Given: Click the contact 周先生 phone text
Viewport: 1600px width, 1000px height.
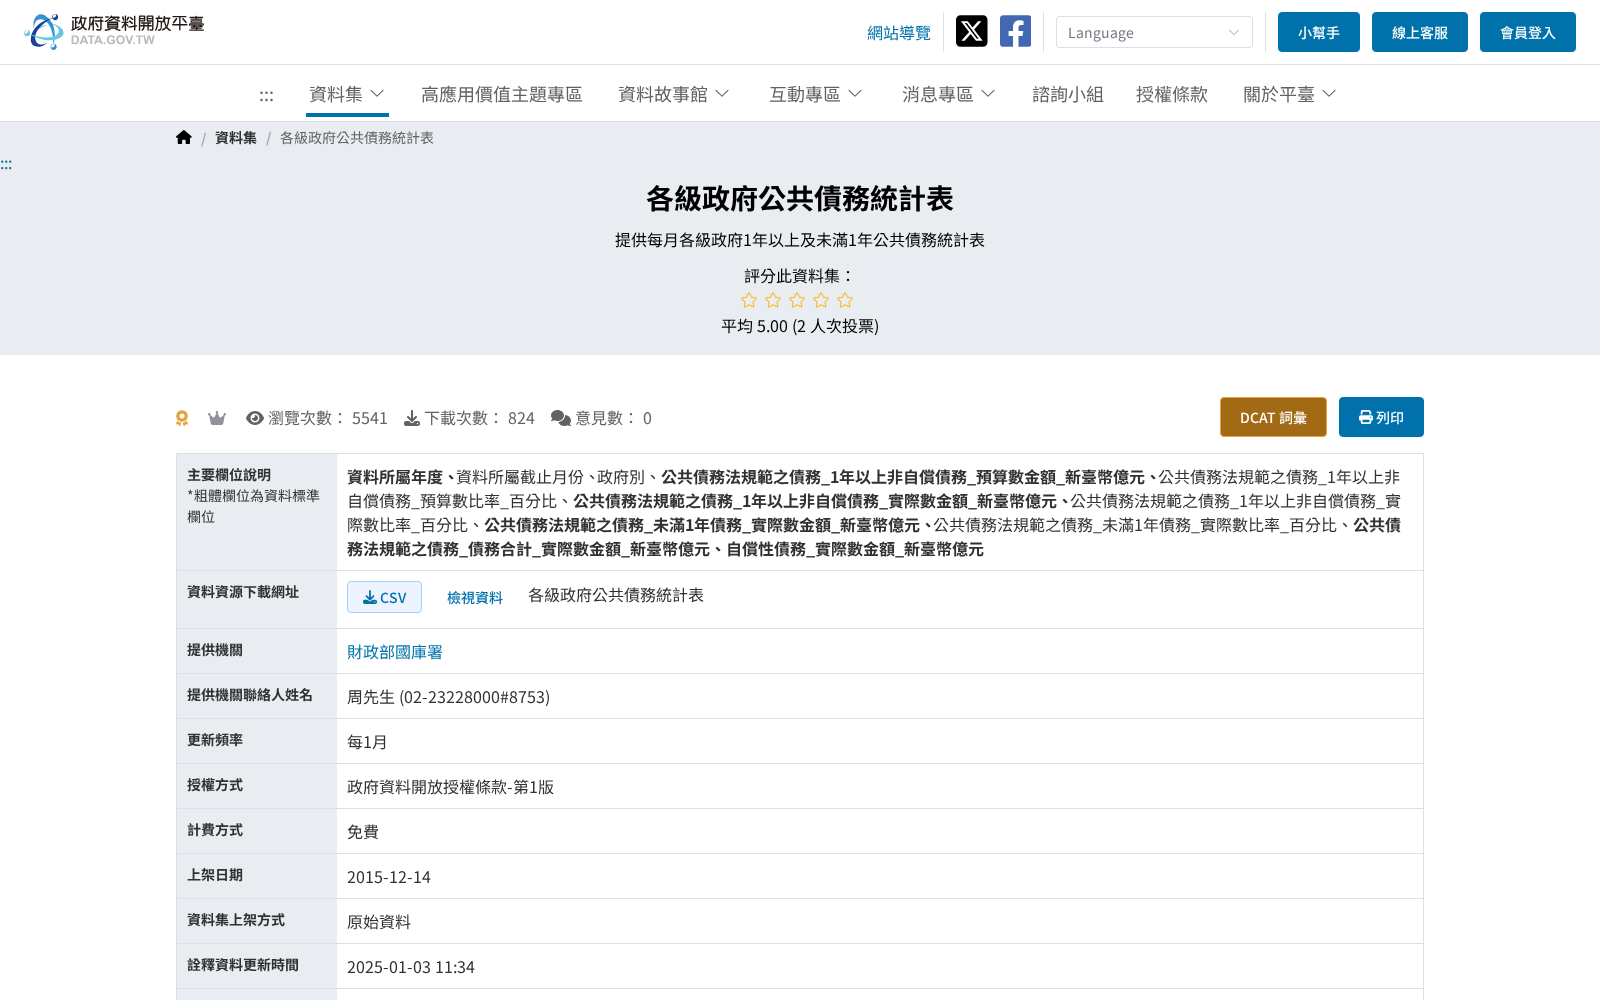Looking at the screenshot, I should [x=448, y=697].
